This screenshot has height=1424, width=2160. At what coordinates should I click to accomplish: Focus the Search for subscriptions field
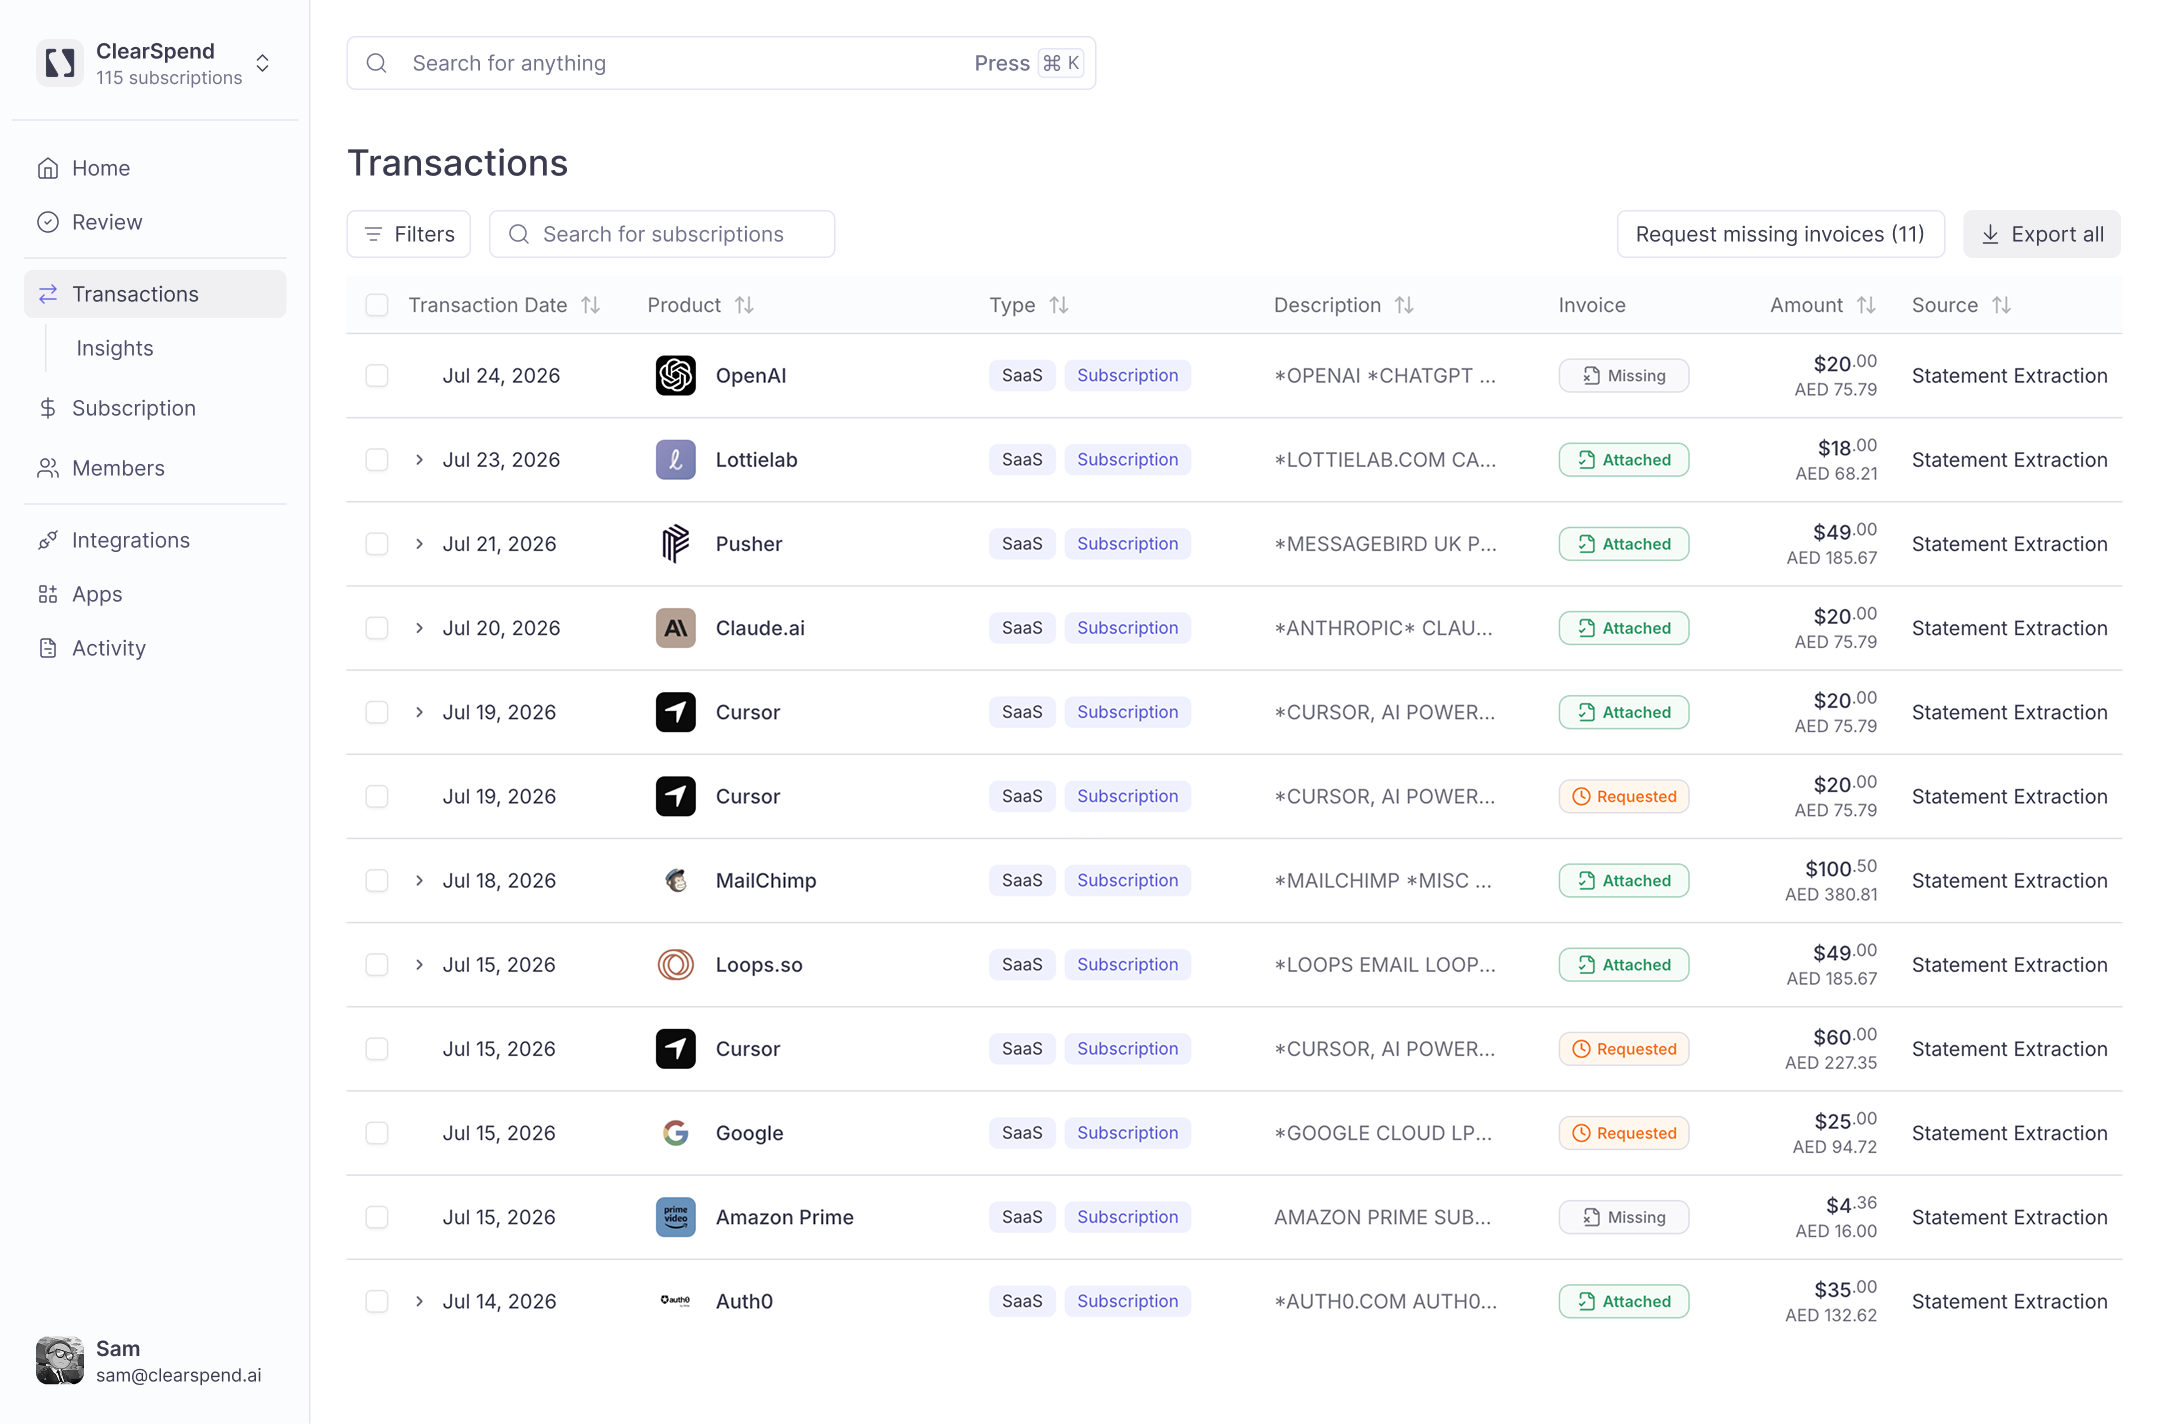pyautogui.click(x=662, y=234)
